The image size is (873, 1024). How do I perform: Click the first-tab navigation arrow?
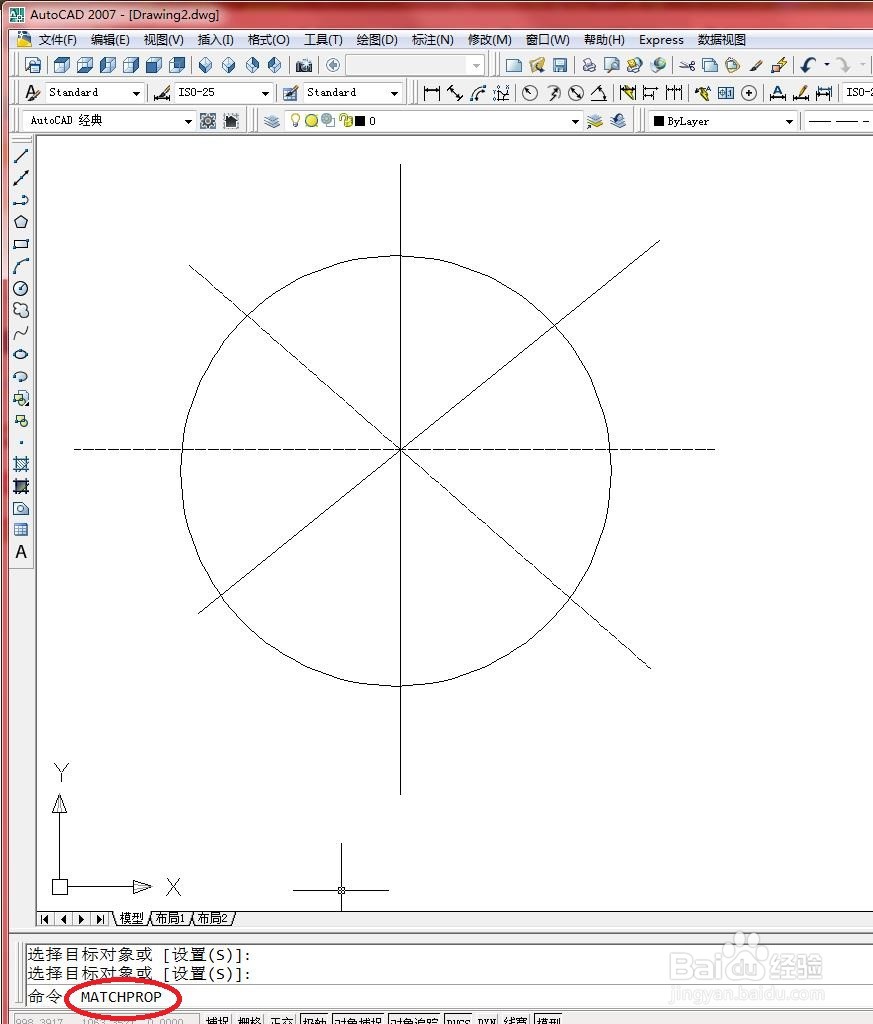[44, 919]
